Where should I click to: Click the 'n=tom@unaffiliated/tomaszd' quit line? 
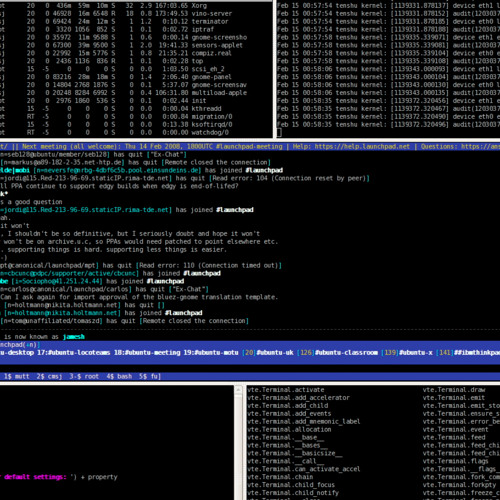pyautogui.click(x=124, y=321)
